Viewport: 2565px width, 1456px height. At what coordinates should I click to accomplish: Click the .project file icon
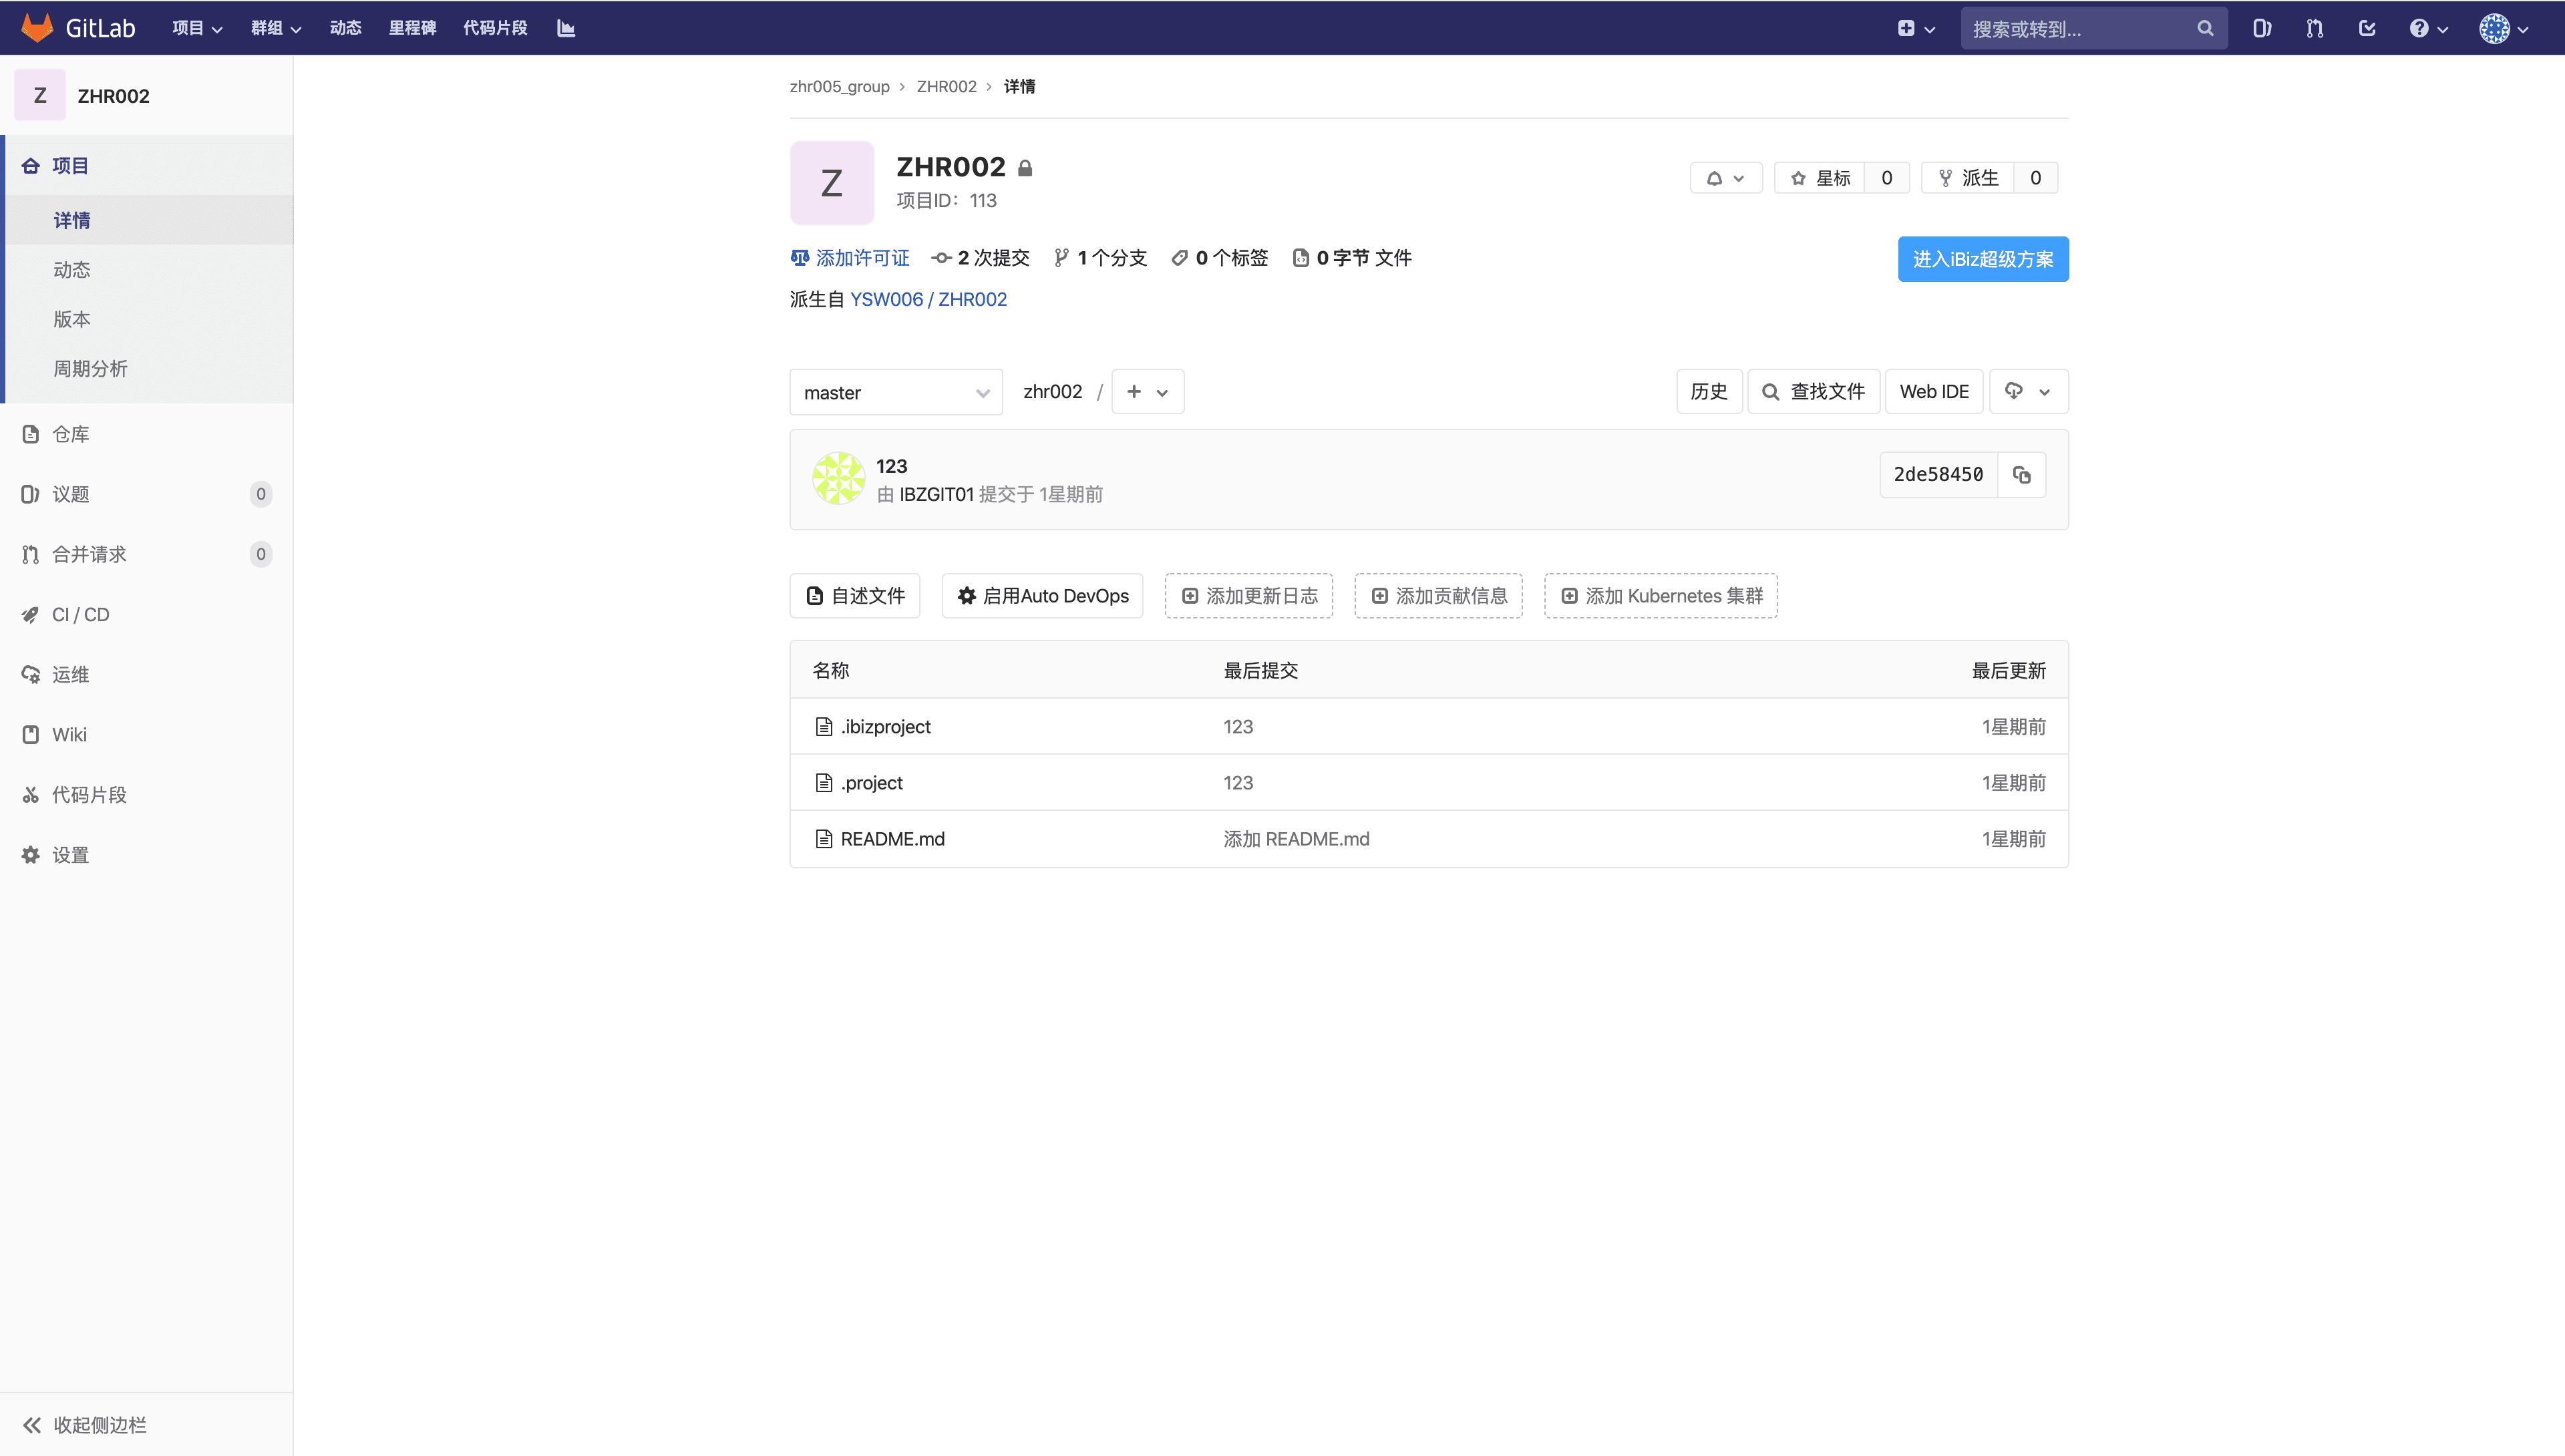824,783
